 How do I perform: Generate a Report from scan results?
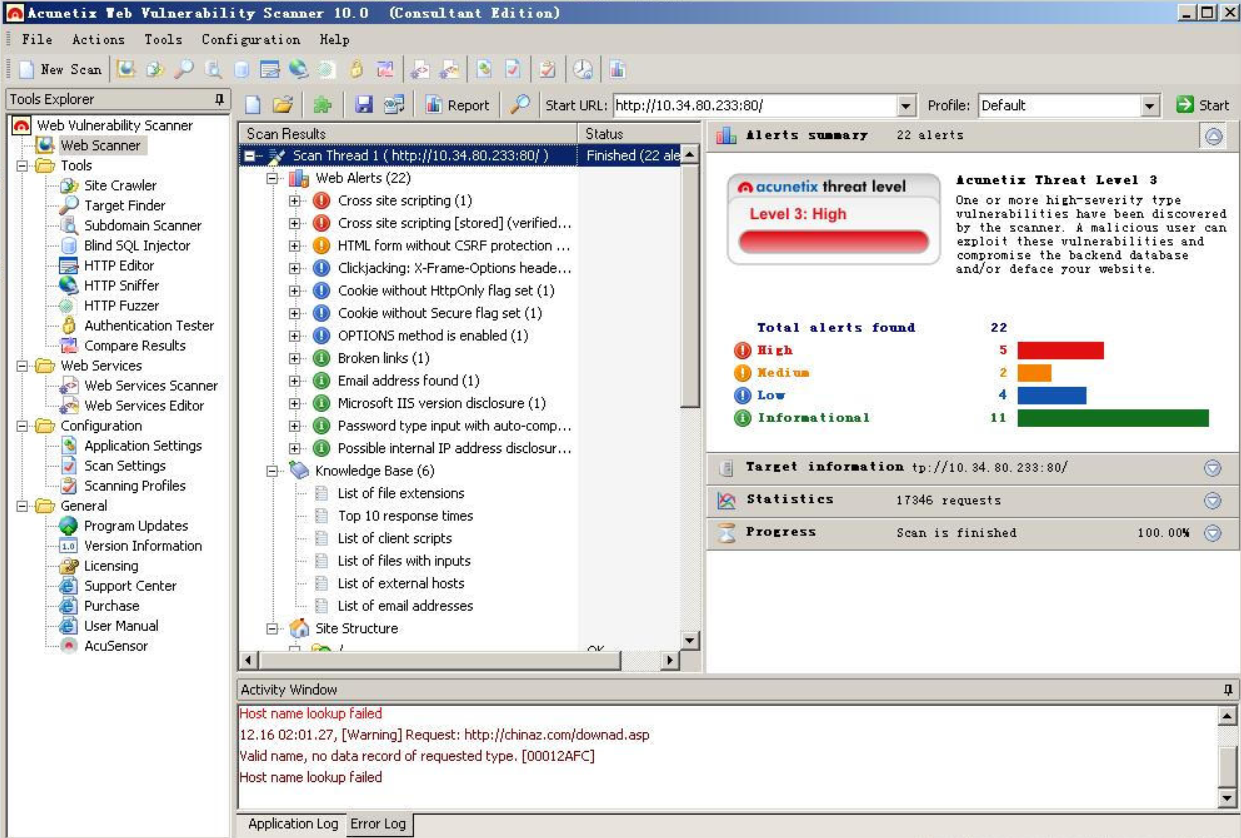[458, 105]
